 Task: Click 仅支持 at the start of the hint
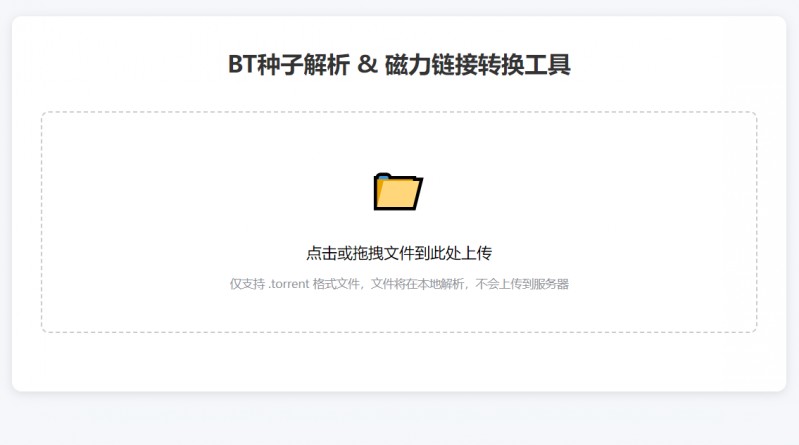point(247,284)
